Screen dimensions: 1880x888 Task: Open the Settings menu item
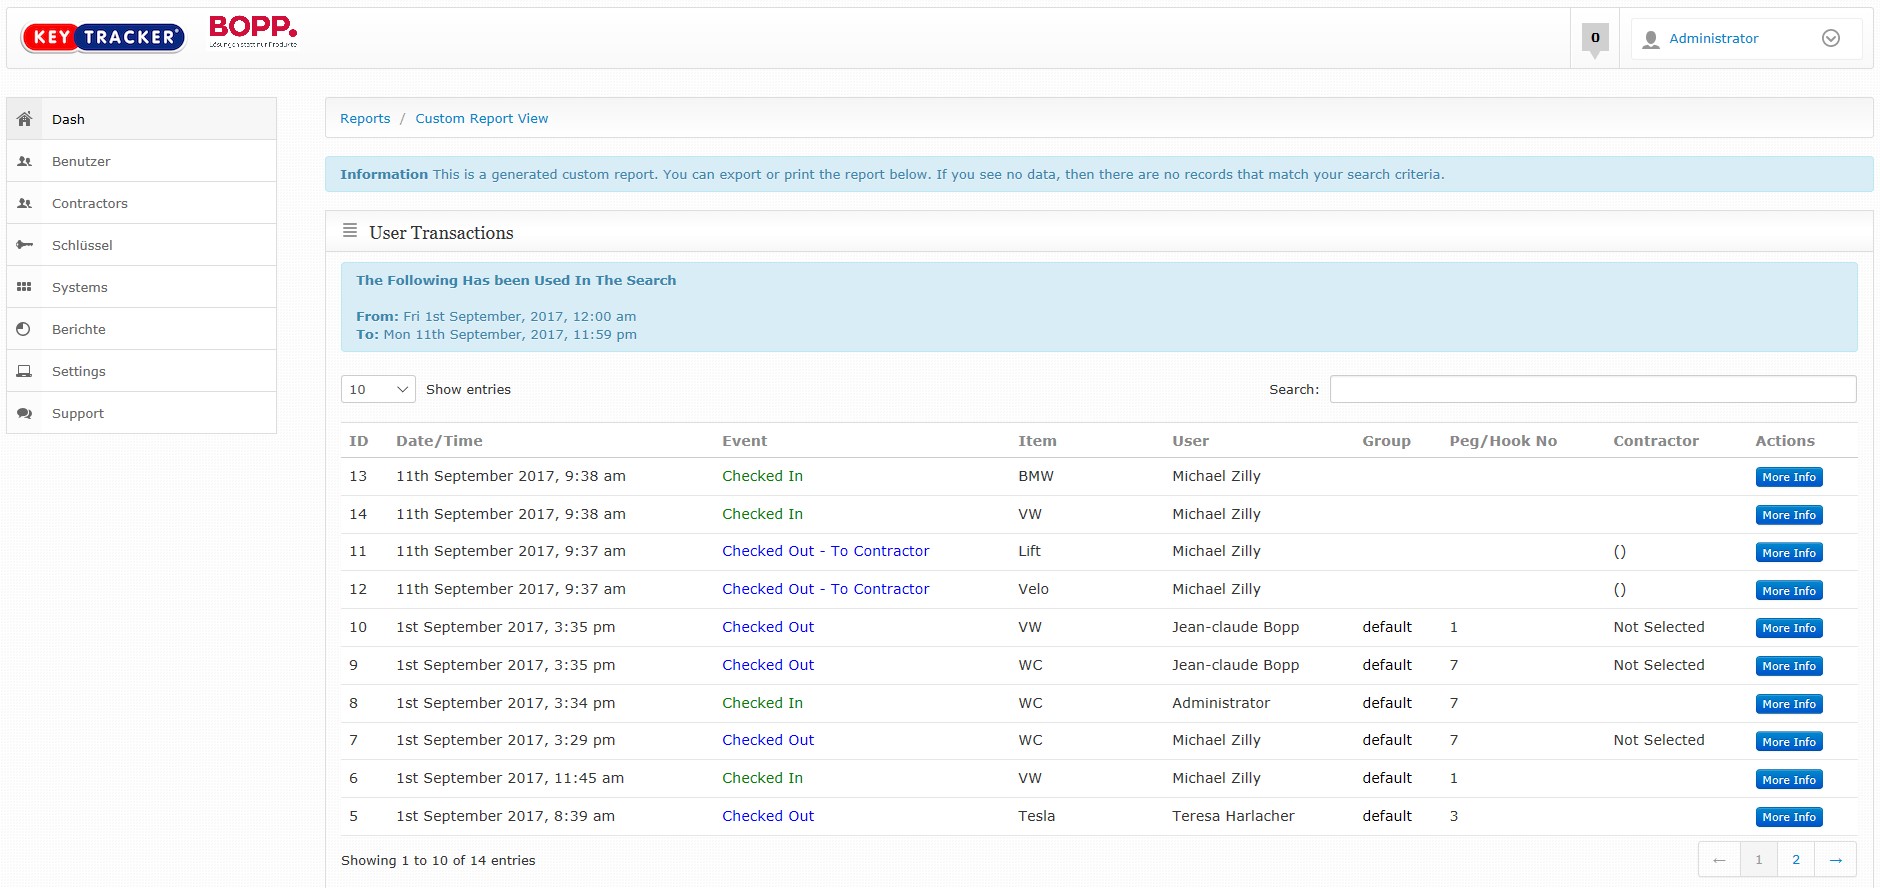[x=141, y=371]
